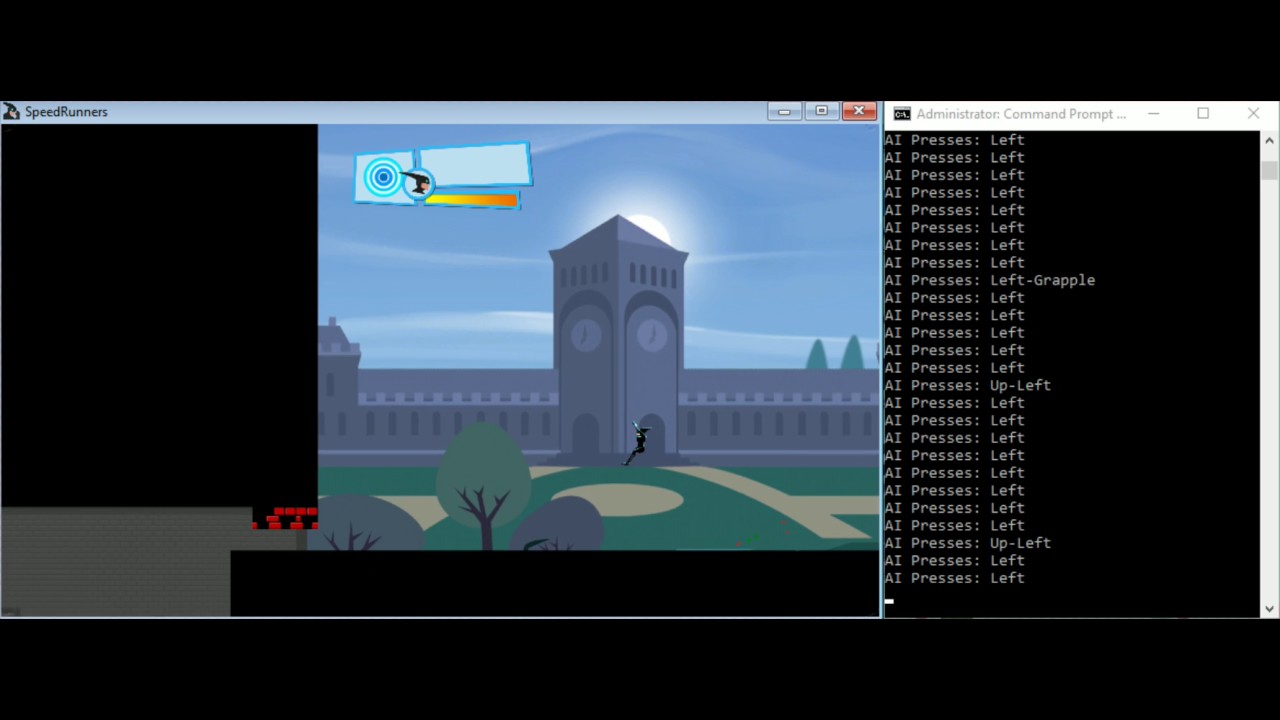Minimize the SpeedRunners window
The image size is (1280, 720).
(784, 111)
